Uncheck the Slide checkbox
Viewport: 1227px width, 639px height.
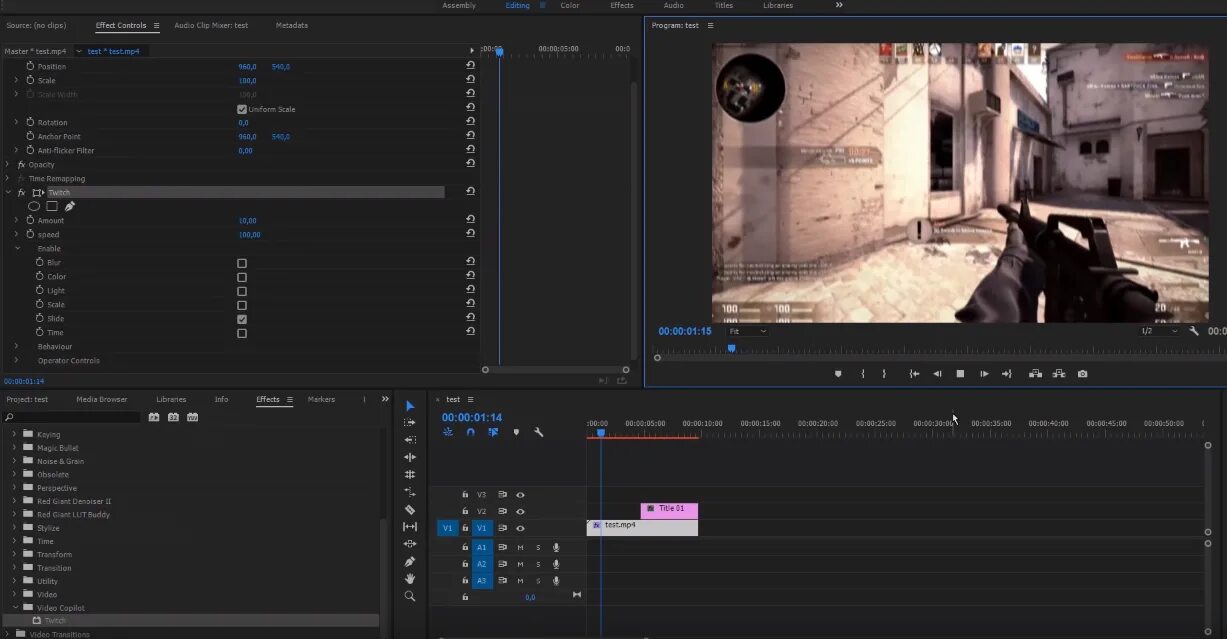(x=242, y=319)
